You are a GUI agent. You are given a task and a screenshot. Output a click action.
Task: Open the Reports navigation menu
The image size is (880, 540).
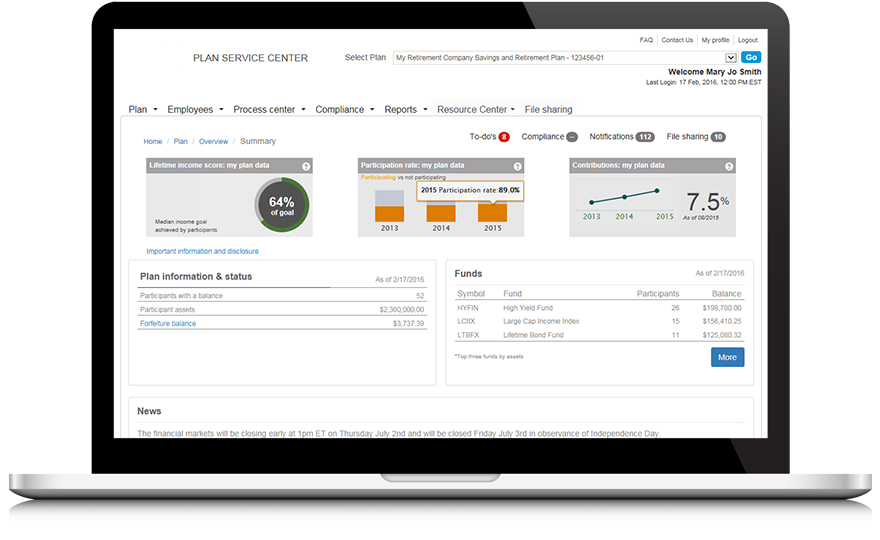[405, 110]
